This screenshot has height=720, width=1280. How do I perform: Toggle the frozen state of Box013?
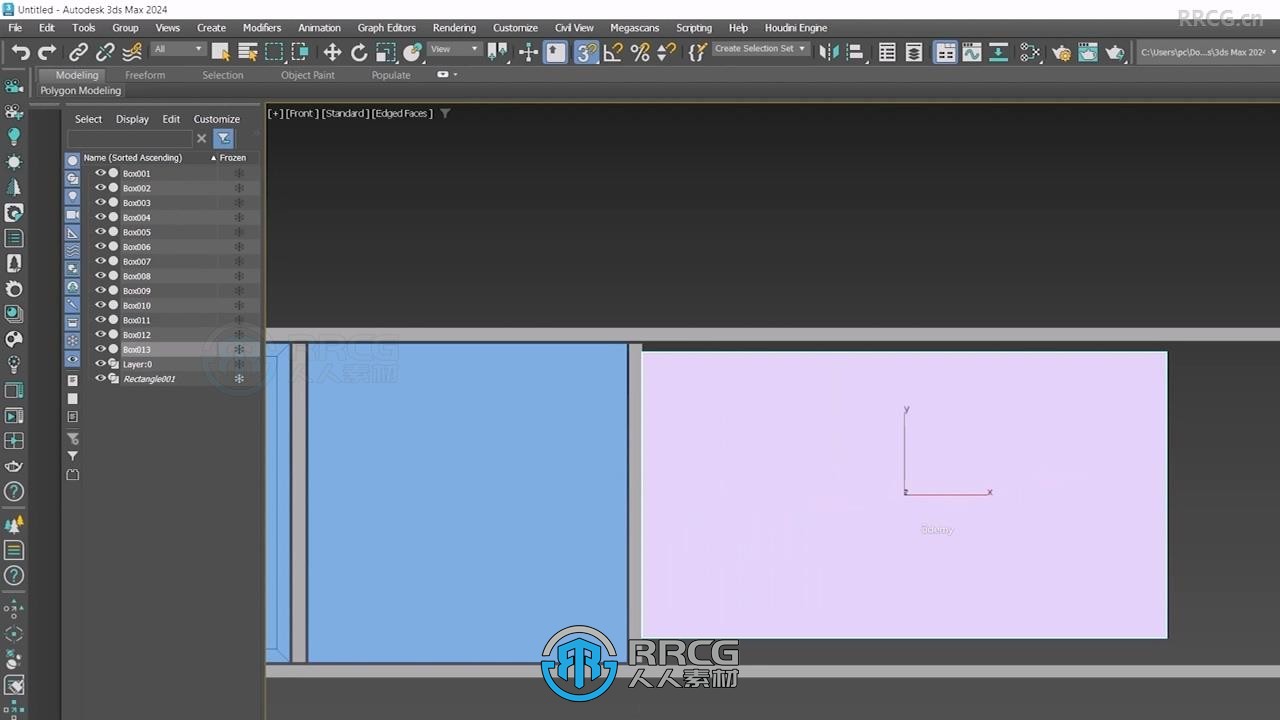(x=239, y=350)
